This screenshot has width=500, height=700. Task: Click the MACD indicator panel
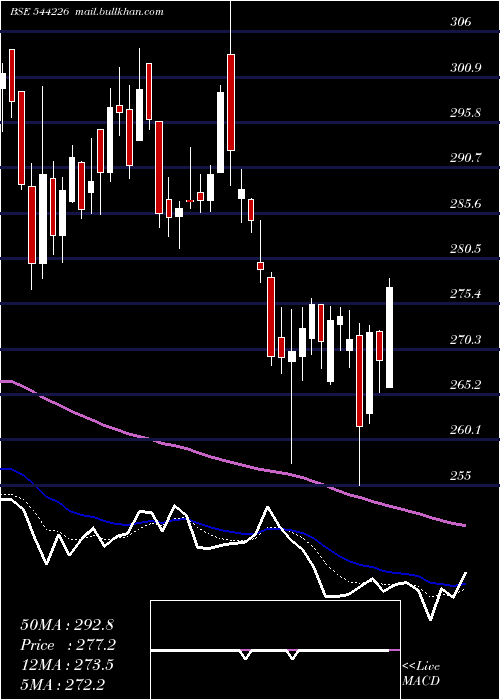(275, 650)
